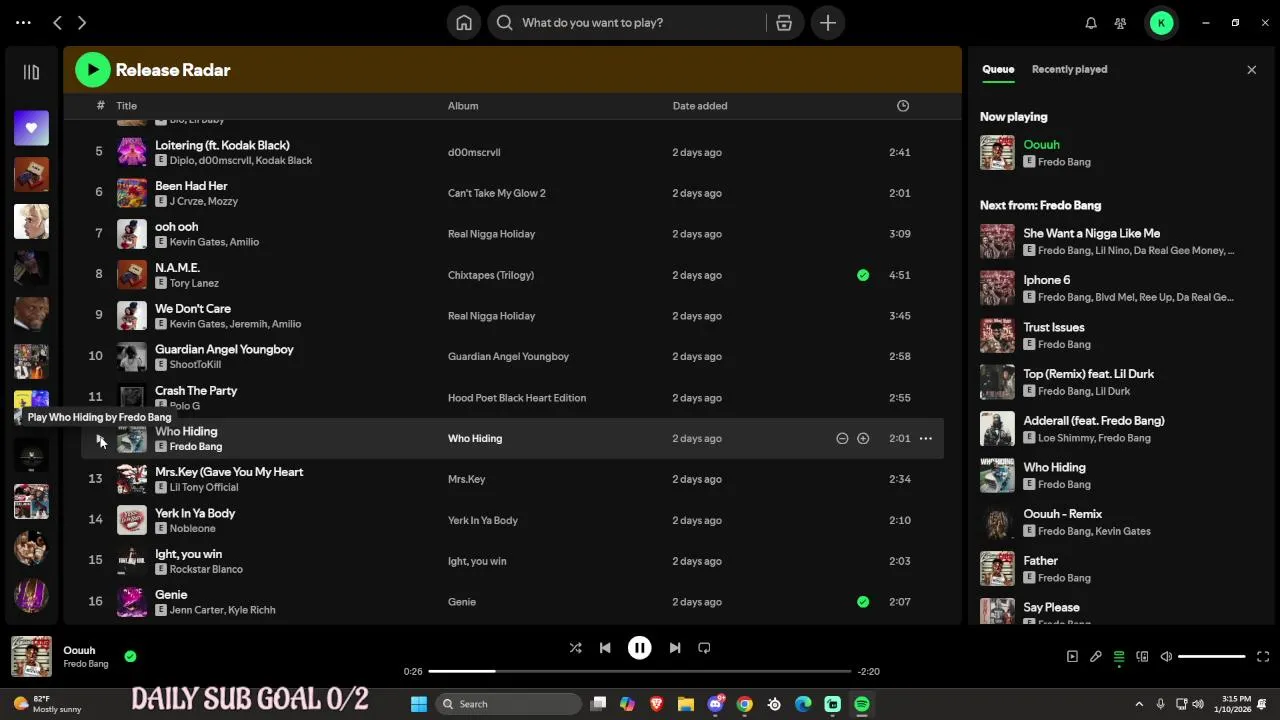Play Who Hiding by Fredo Bang
1280x720 pixels.
coord(99,438)
